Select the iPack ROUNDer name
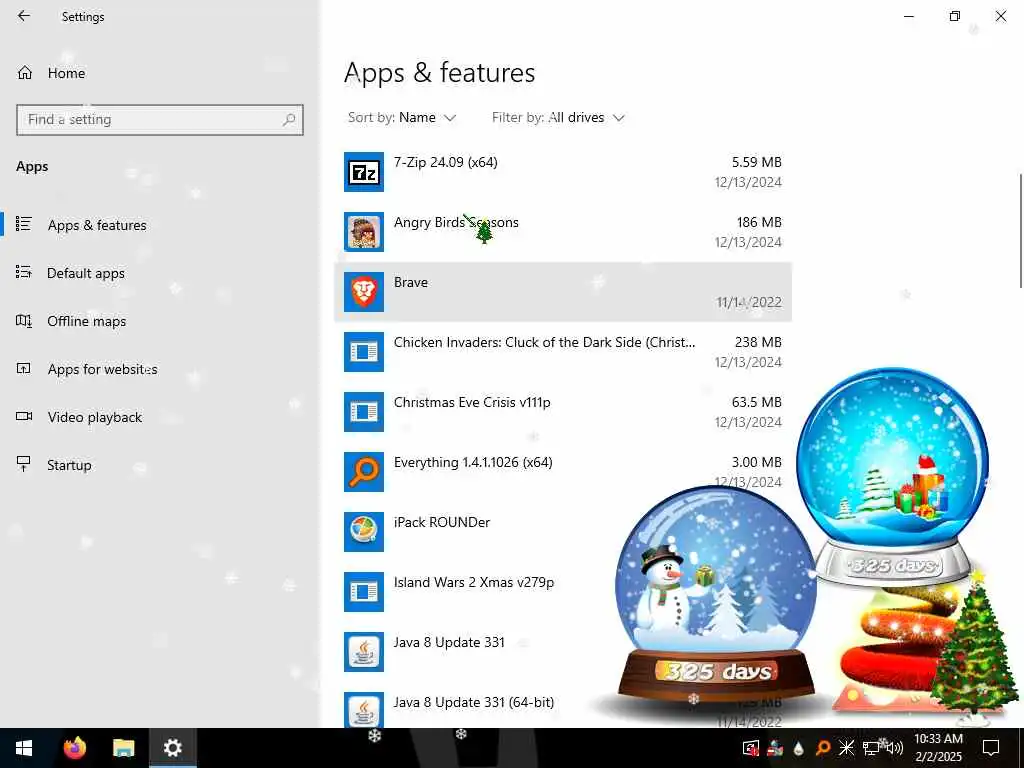The image size is (1024, 768). coord(441,522)
